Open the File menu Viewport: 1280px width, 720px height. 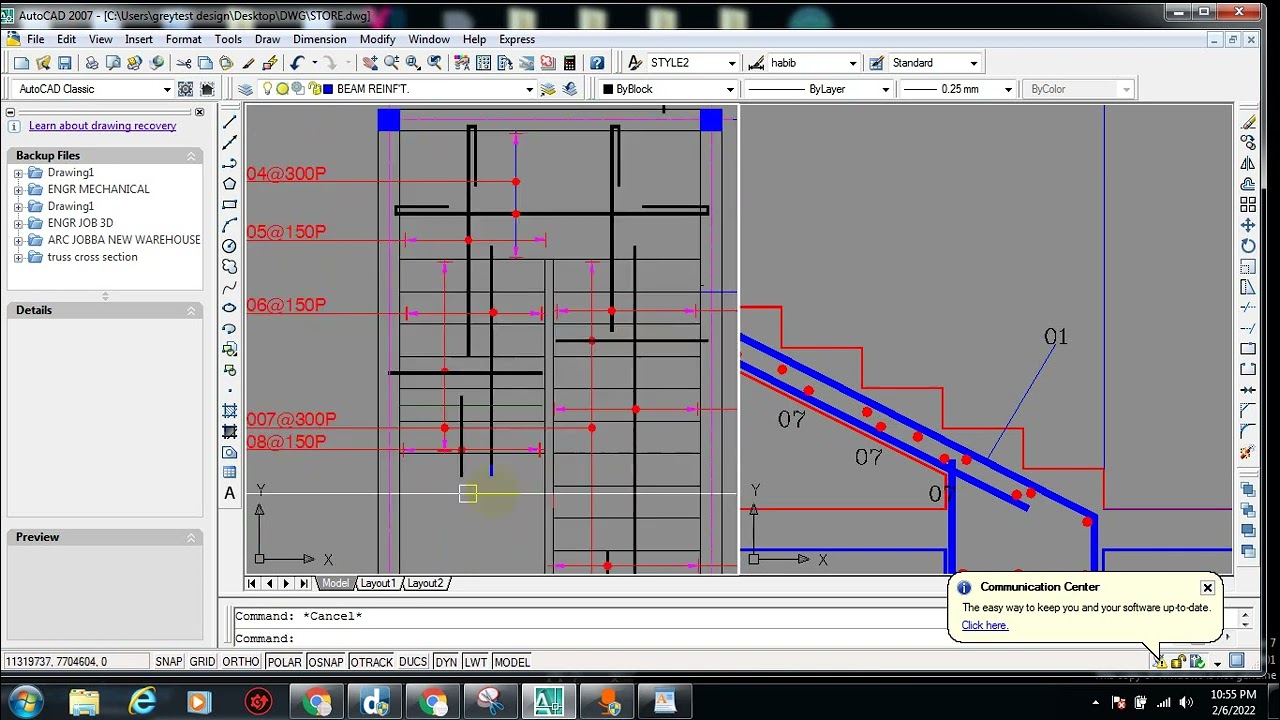(x=35, y=39)
